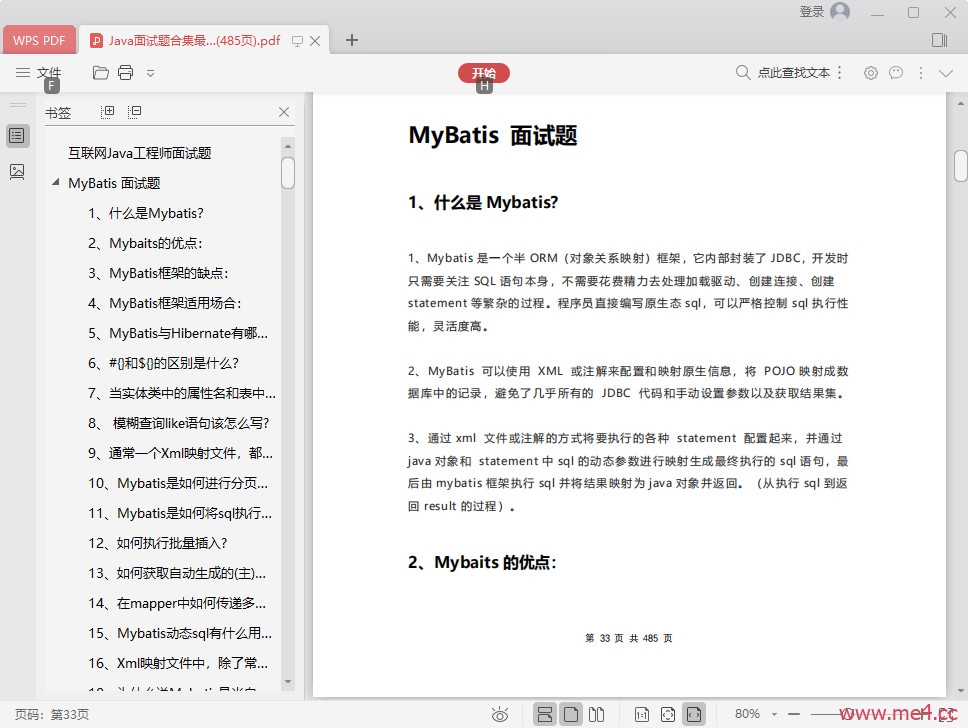
Task: Open the bookmarks outline sidebar icon
Action: tap(17, 136)
